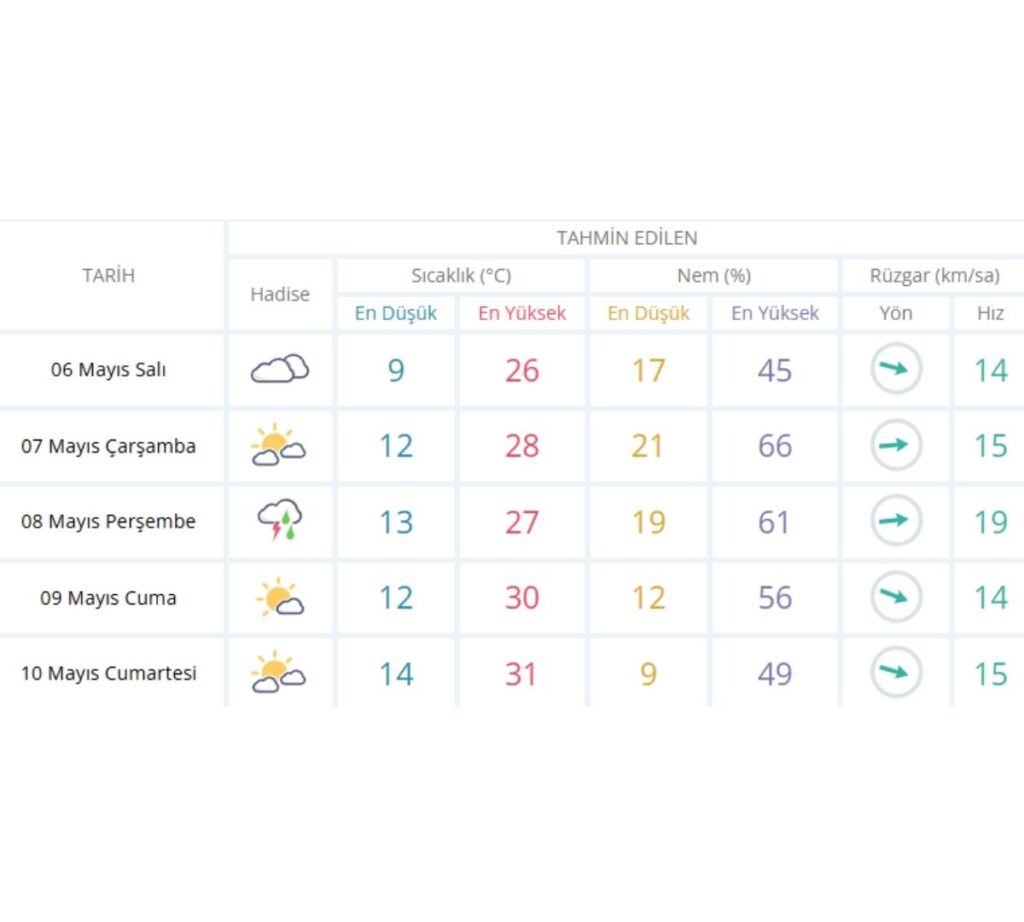Click the 10 Mayıs Cumartesi date cell
This screenshot has height=922, width=1024.
point(108,674)
